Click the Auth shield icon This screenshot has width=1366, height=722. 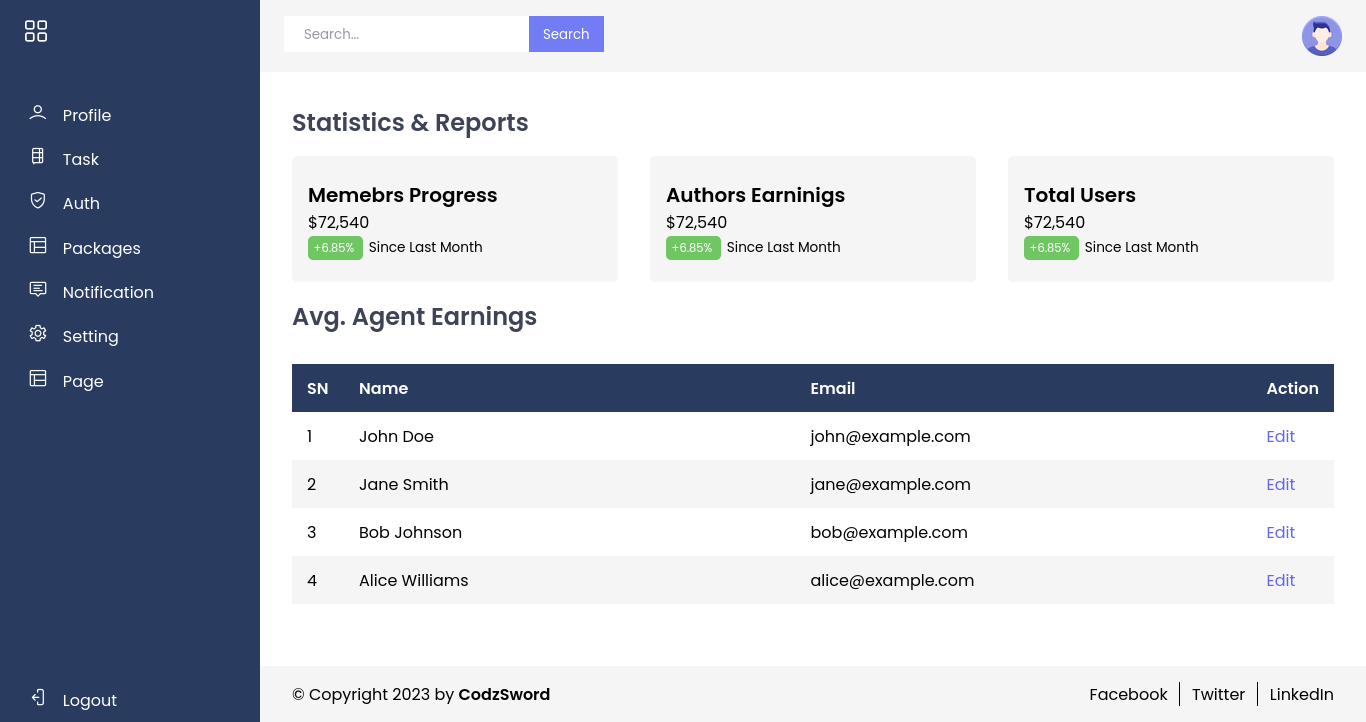click(x=38, y=201)
